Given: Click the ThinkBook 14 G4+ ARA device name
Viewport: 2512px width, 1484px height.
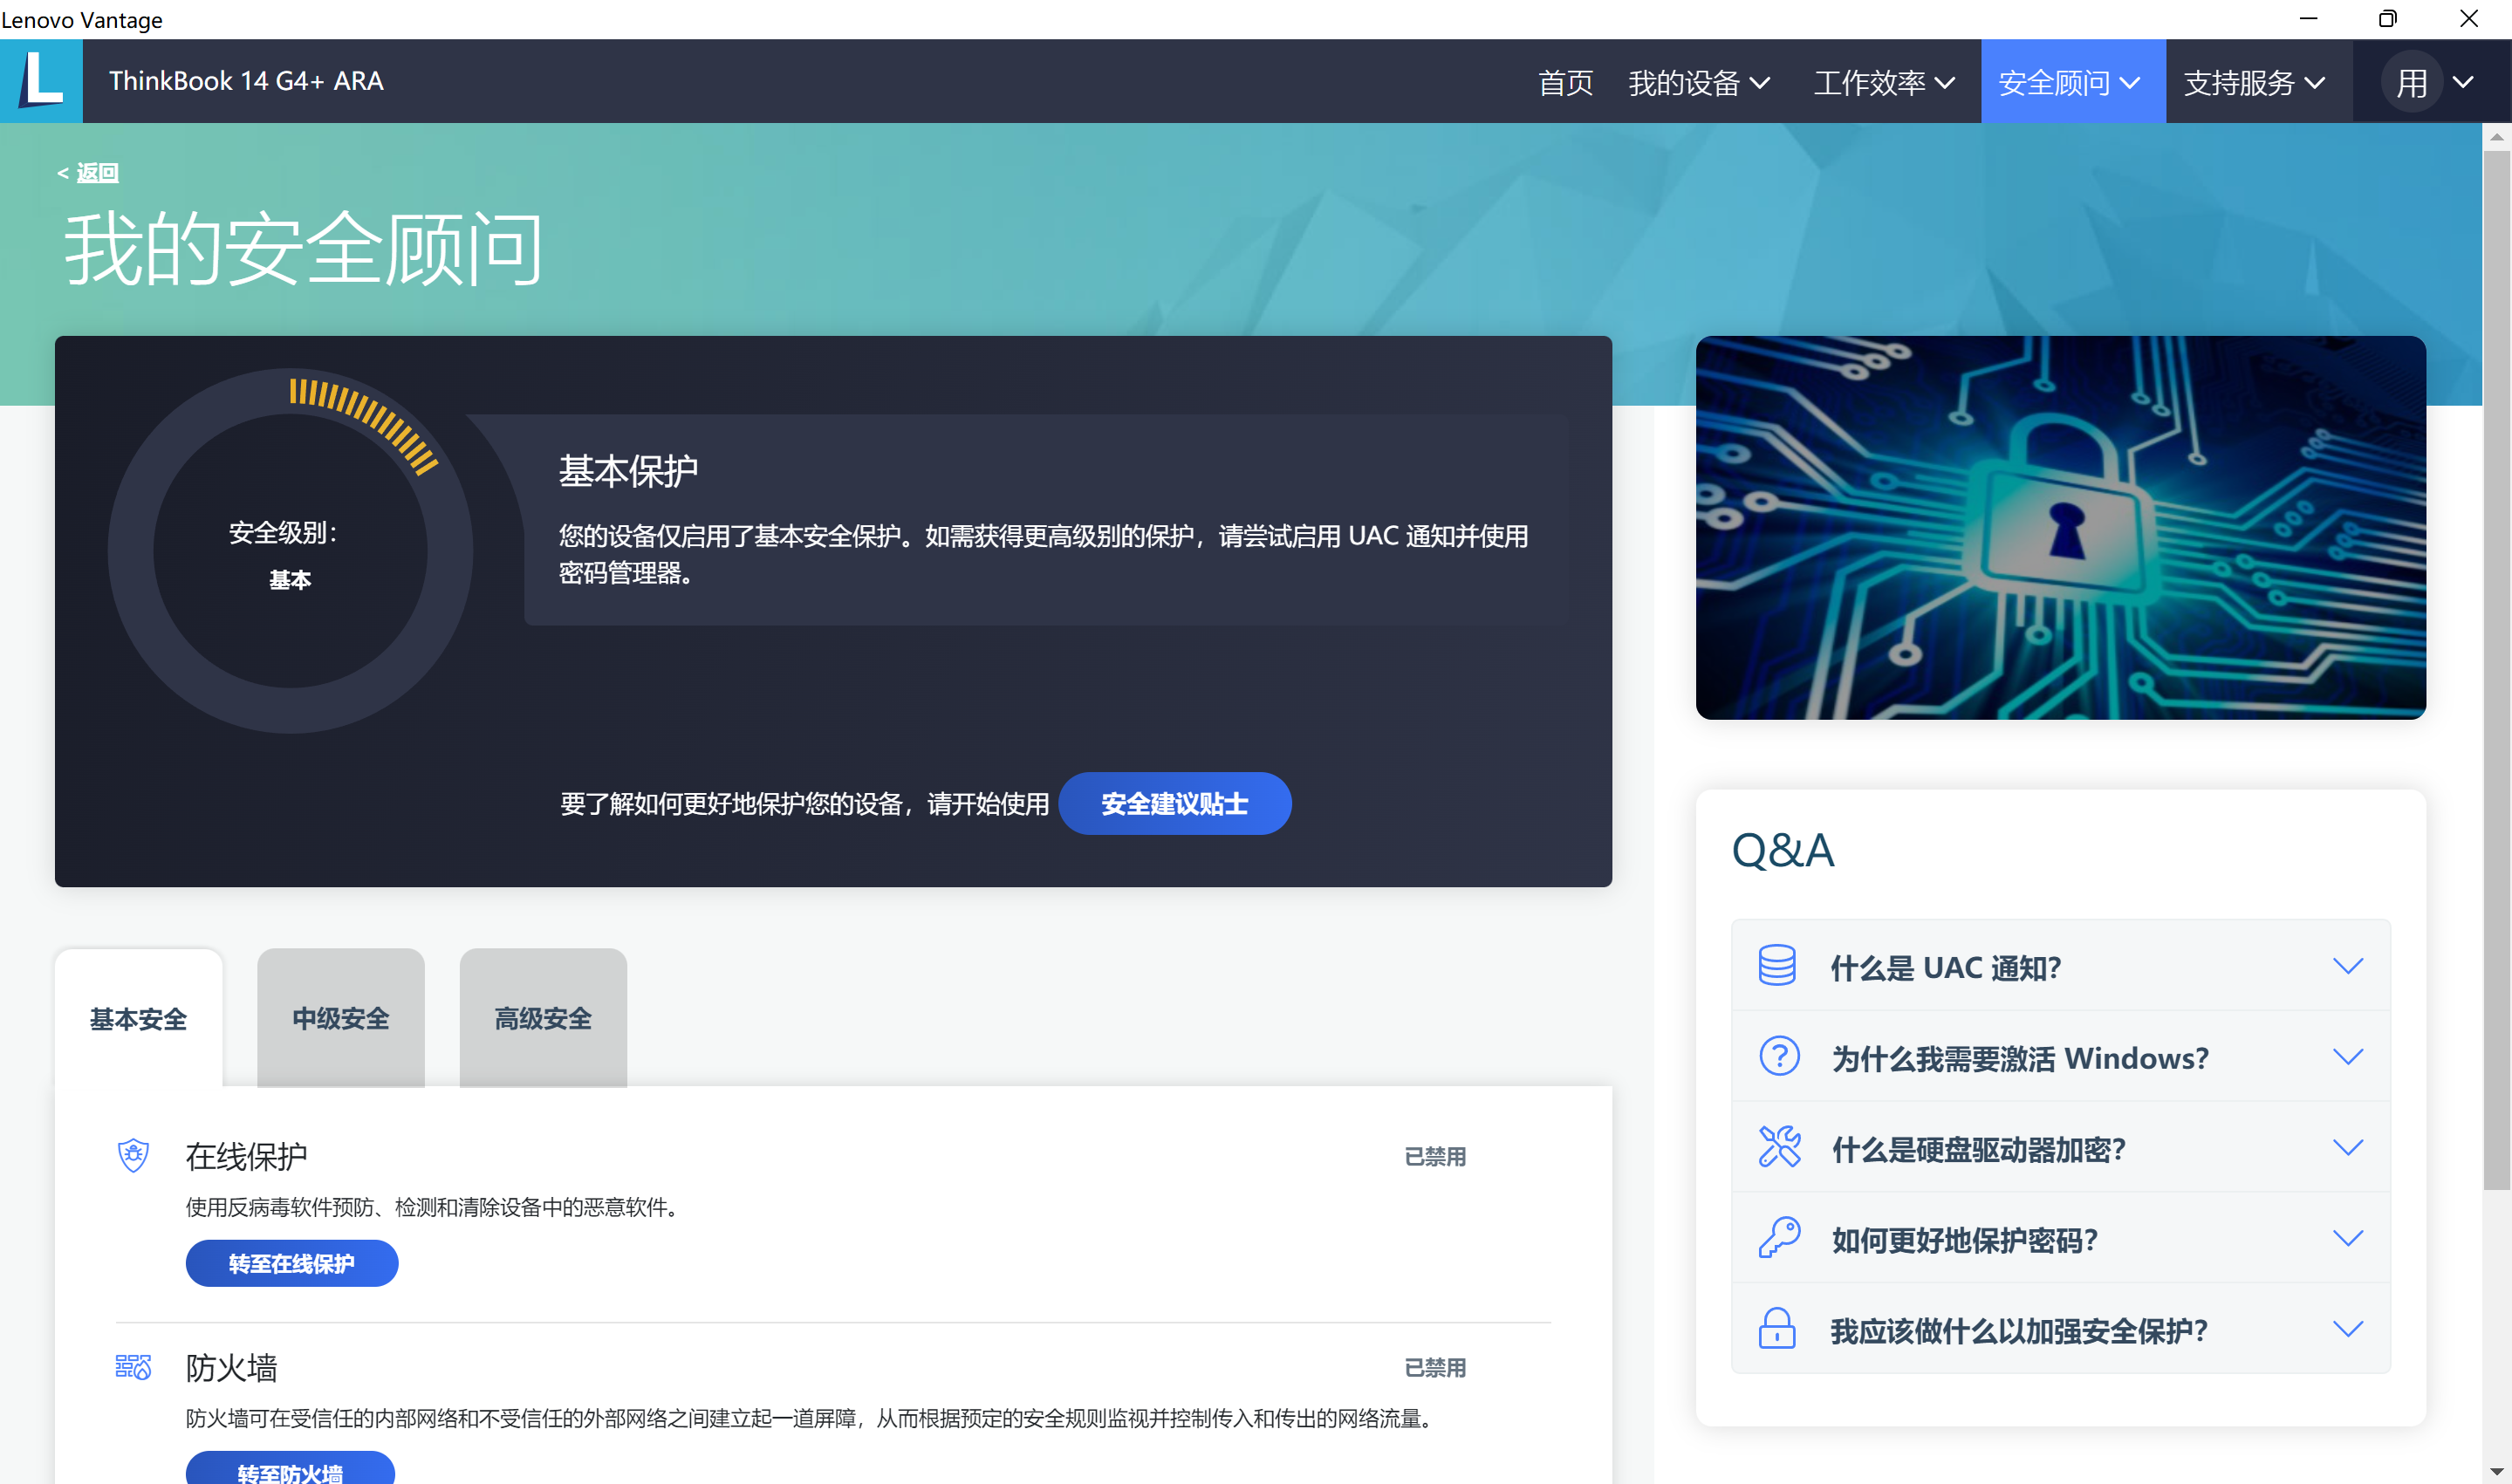Looking at the screenshot, I should tap(246, 81).
